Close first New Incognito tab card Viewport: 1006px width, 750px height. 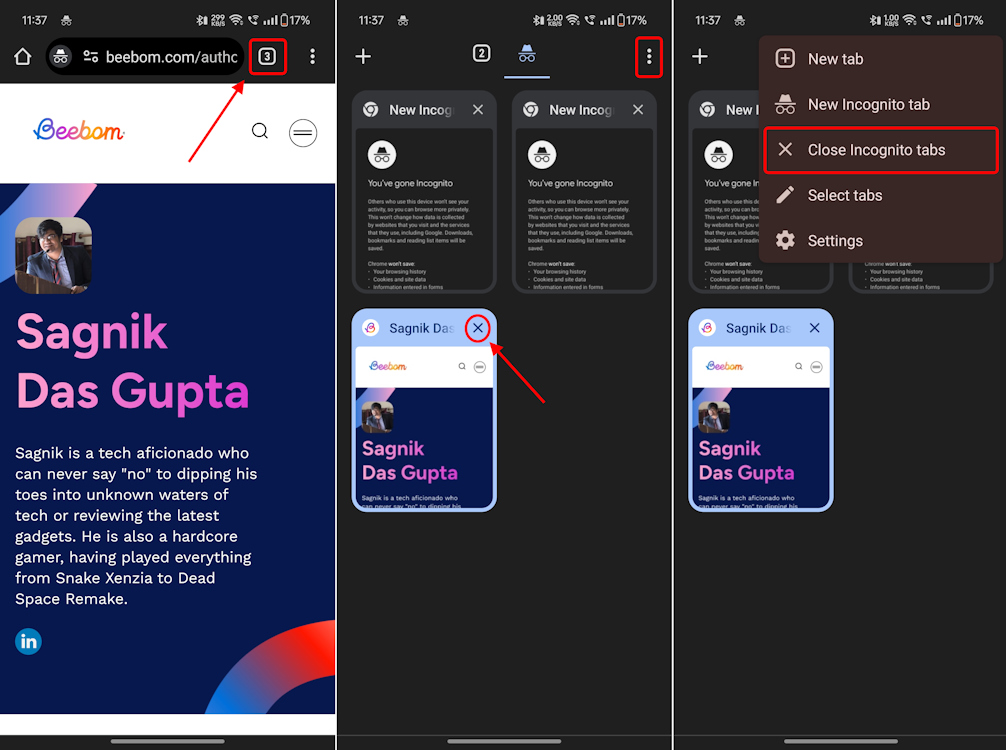478,110
